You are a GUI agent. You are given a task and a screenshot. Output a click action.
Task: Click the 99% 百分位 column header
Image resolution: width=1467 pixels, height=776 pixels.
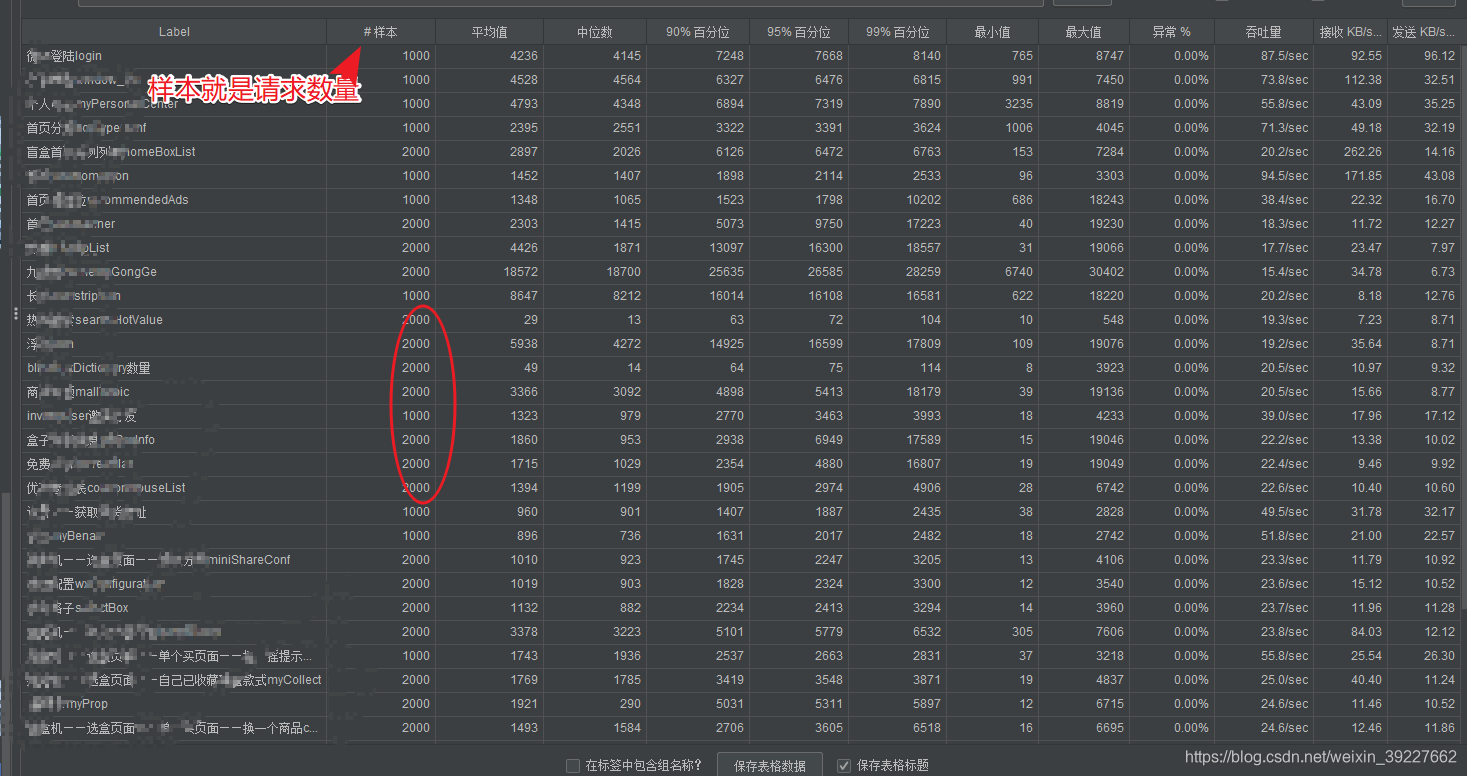pos(897,32)
